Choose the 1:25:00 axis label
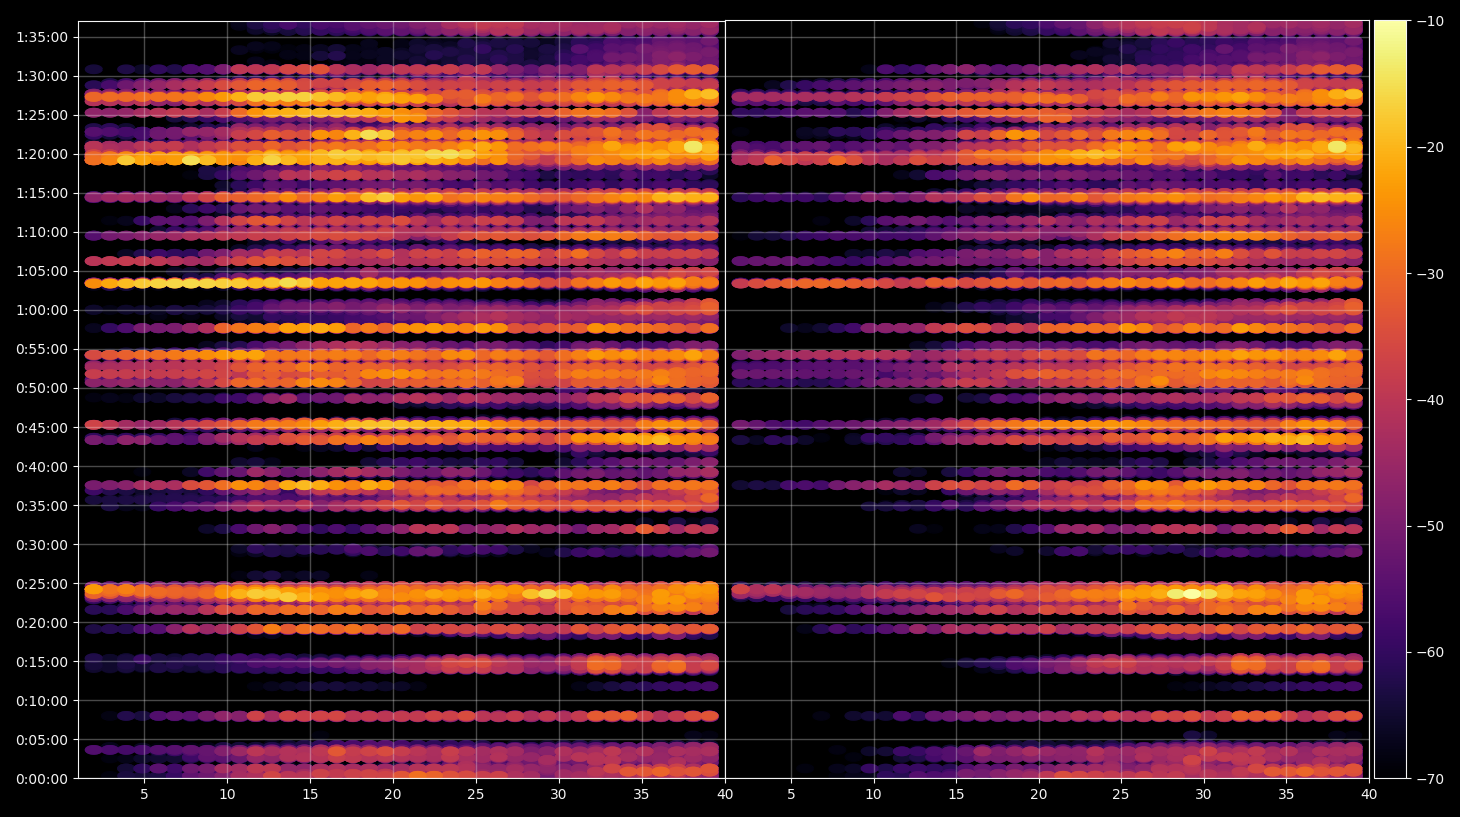 (x=42, y=115)
